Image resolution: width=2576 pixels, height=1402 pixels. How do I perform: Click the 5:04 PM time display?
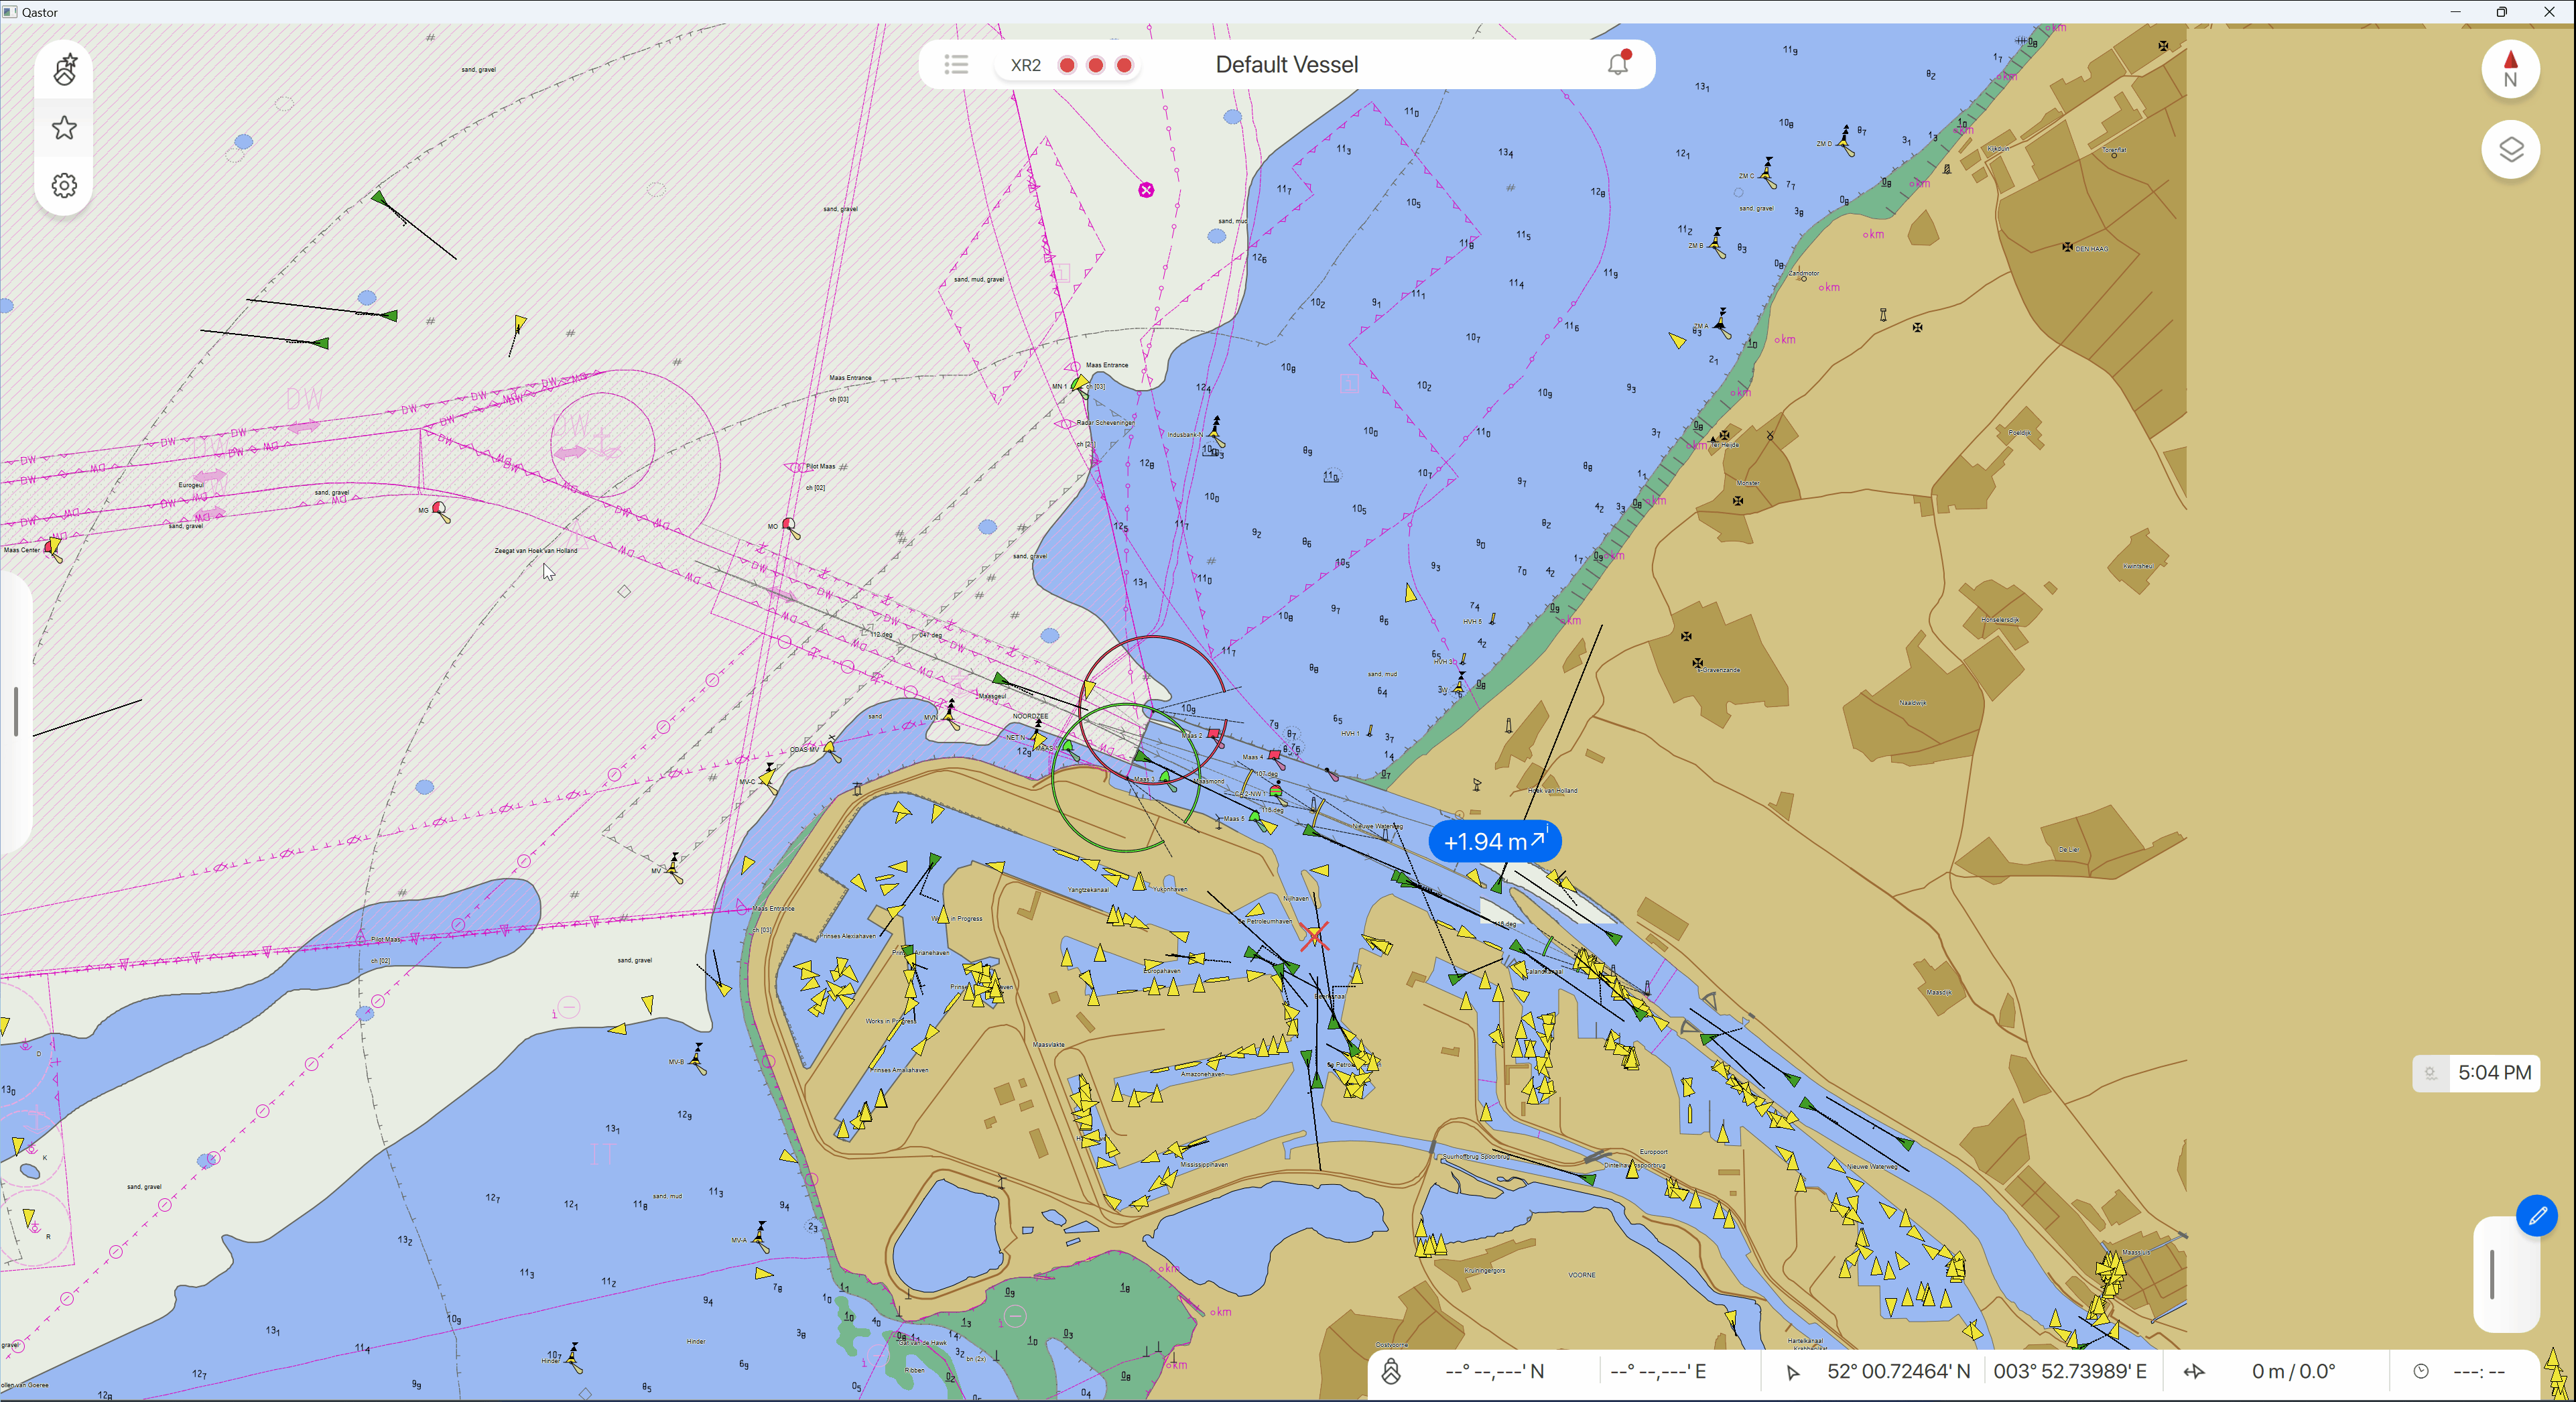tap(2494, 1073)
